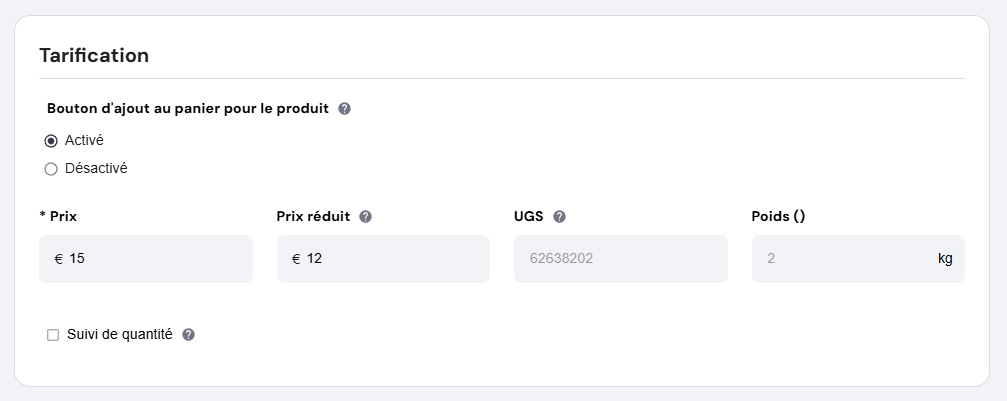Select the Activé radio button
This screenshot has height=401, width=1007.
pos(51,141)
